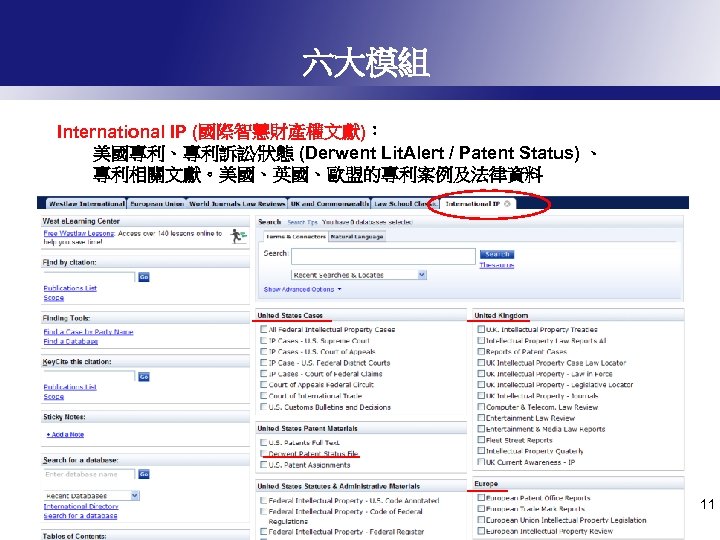Open Scope link under Find by citation
The image size is (720, 540).
[x=54, y=298]
